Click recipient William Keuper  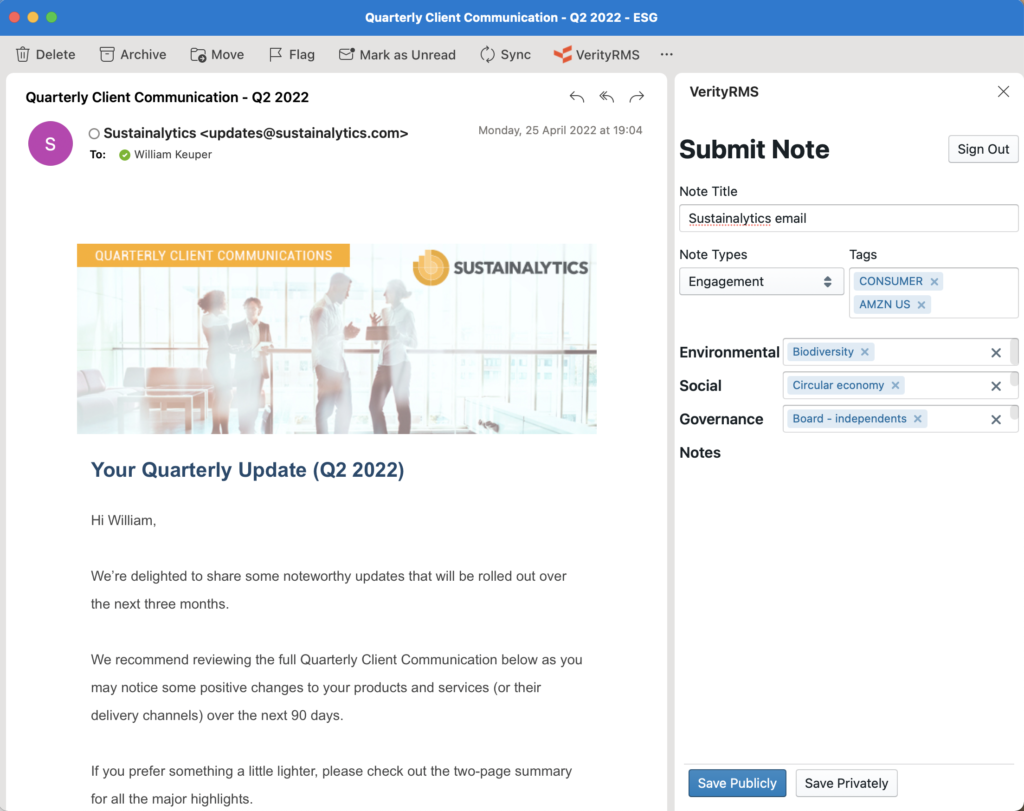pyautogui.click(x=173, y=155)
